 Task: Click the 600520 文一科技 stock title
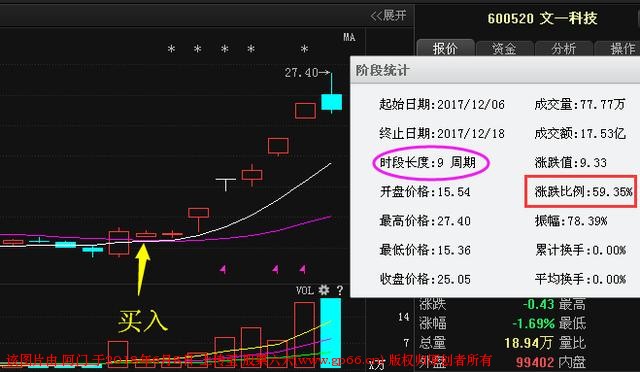coord(542,18)
